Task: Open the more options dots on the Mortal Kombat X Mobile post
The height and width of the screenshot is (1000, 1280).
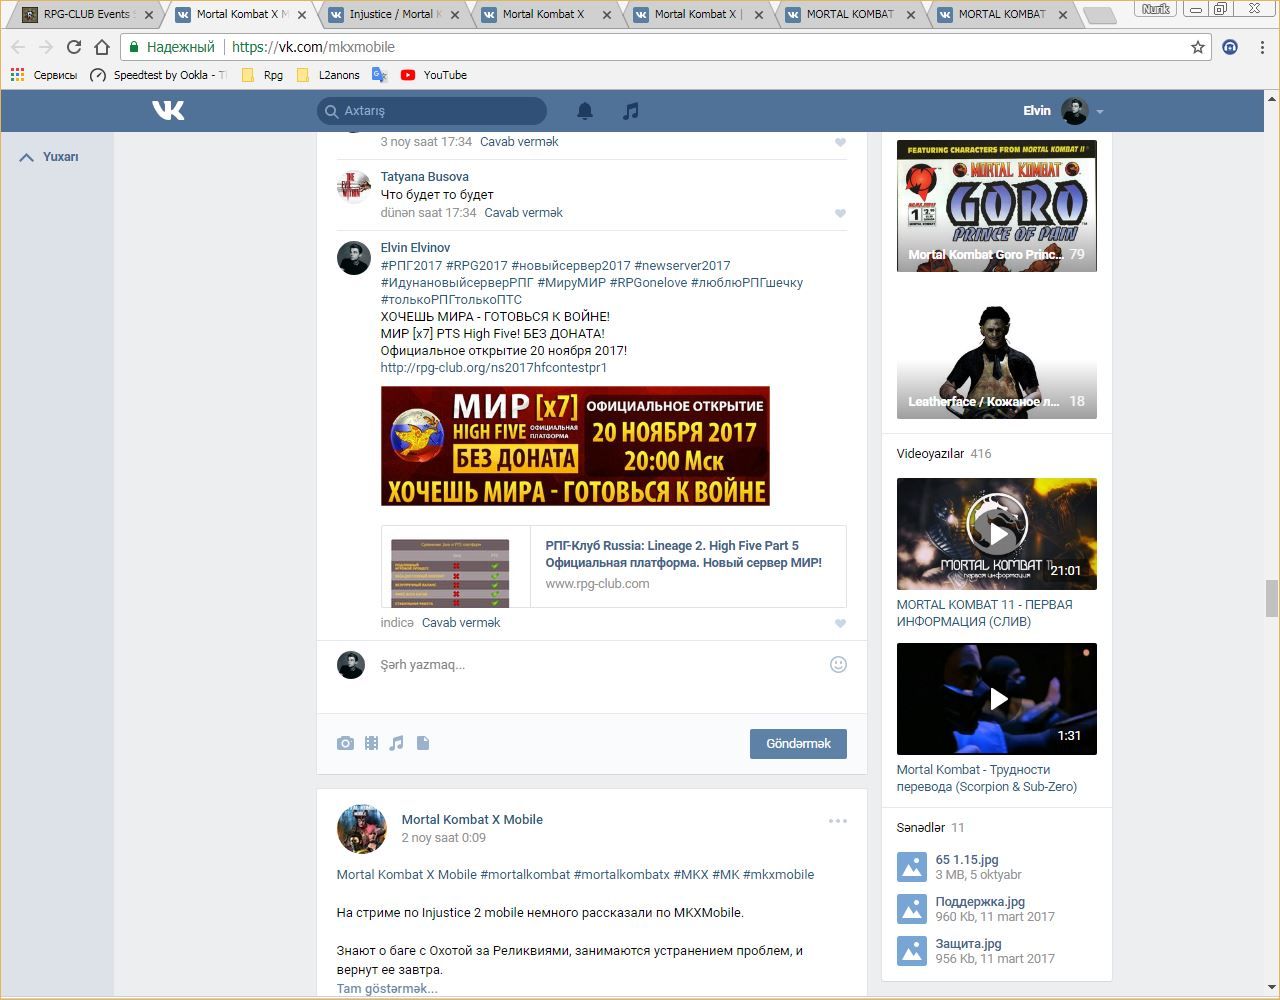Action: 838,821
